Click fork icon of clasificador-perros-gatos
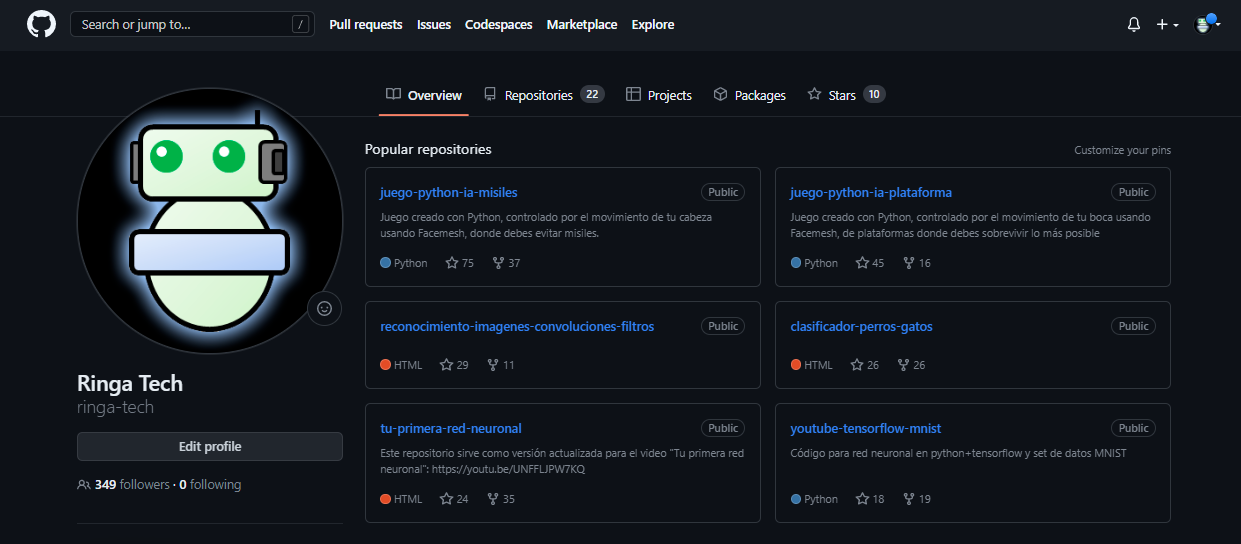This screenshot has height=544, width=1241. [x=902, y=365]
